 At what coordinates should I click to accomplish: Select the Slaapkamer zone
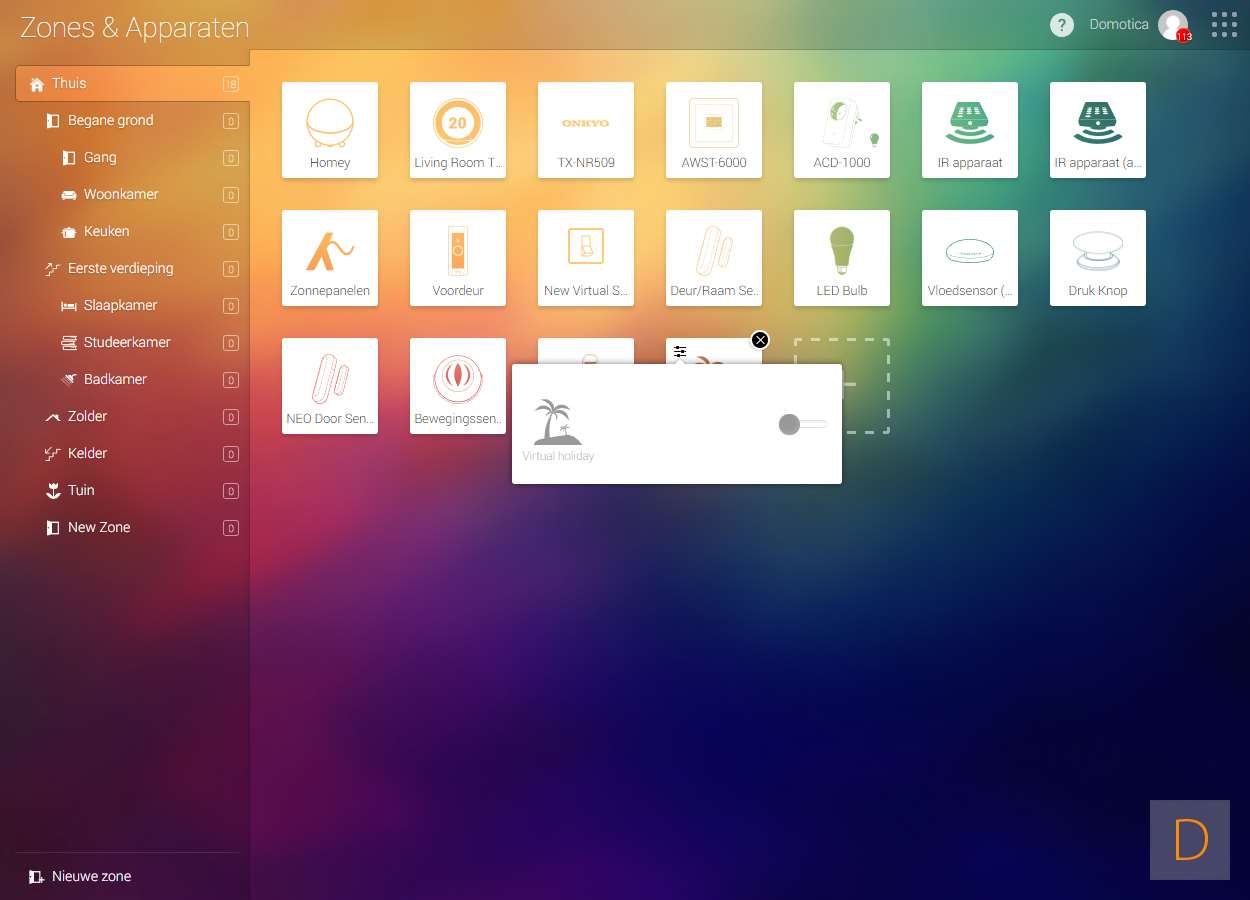pos(132,305)
